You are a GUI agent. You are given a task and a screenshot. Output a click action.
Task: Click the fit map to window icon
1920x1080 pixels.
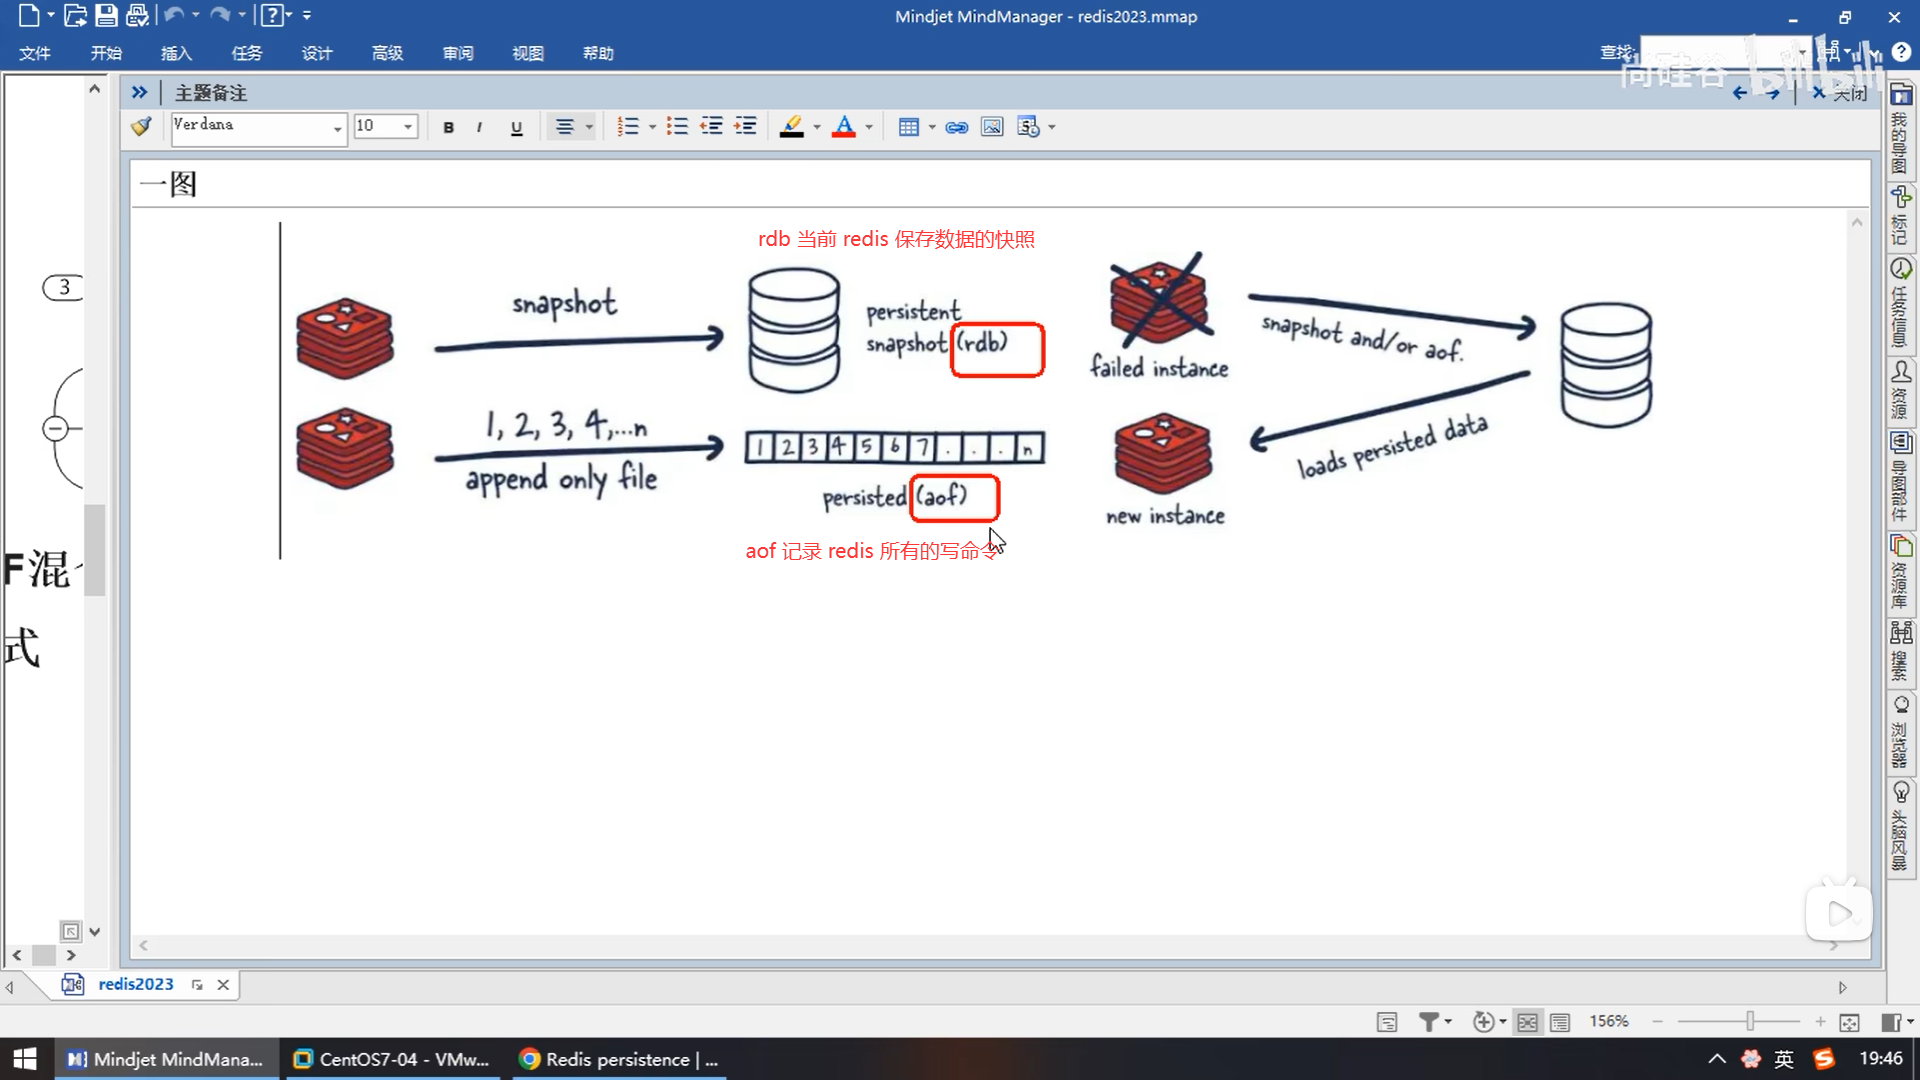coord(1849,1021)
